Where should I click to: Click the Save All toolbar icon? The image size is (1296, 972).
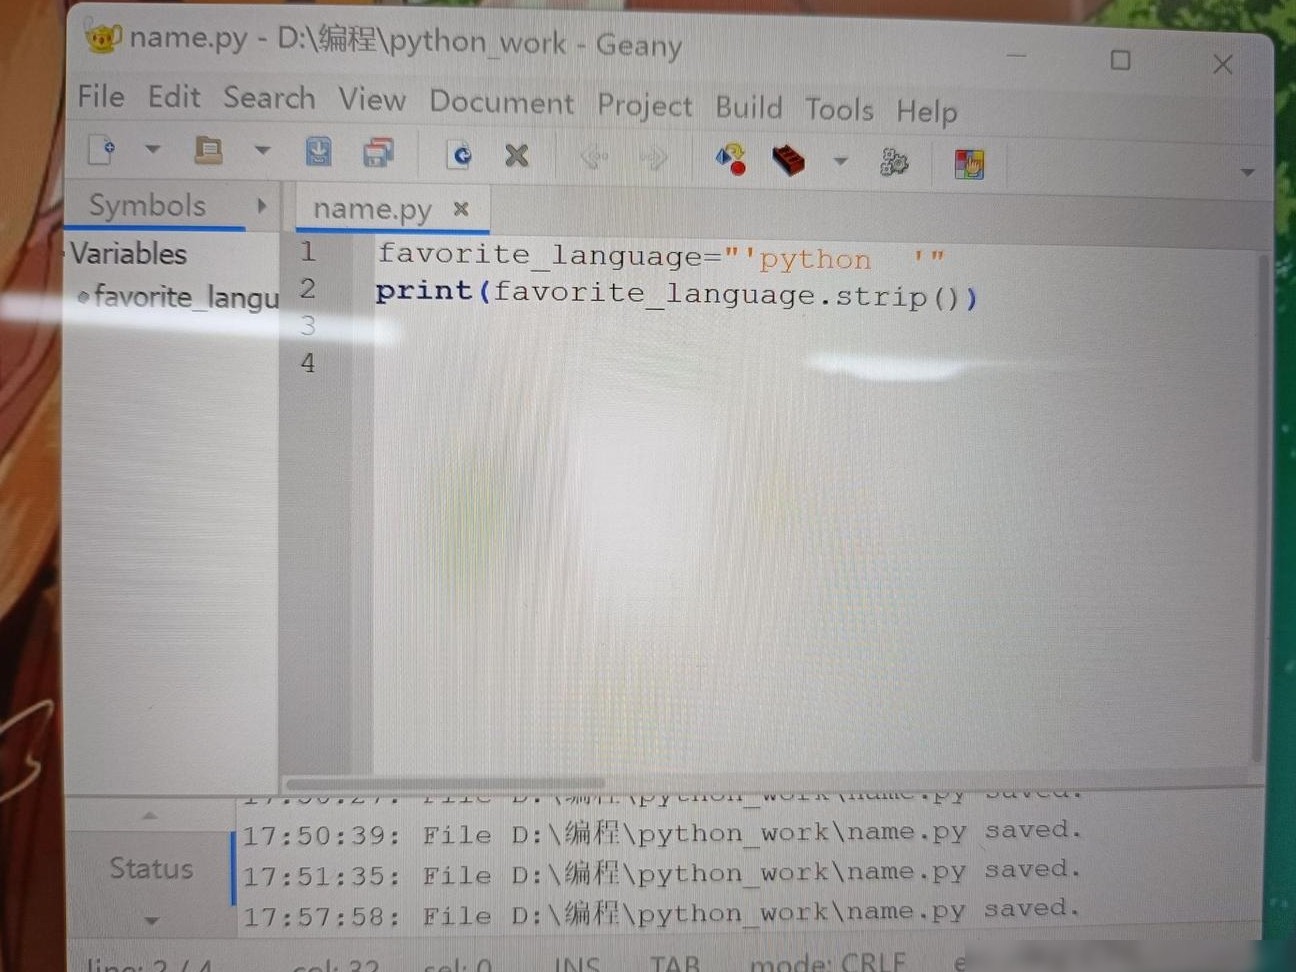378,153
